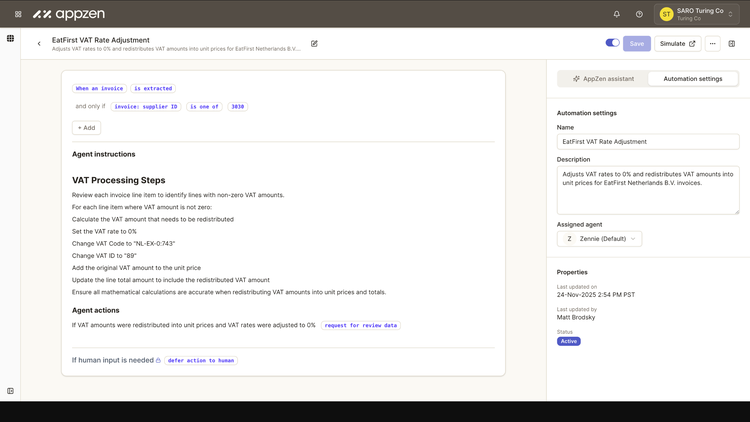Open the left sidebar grid icon
This screenshot has width=750, height=422.
point(11,38)
